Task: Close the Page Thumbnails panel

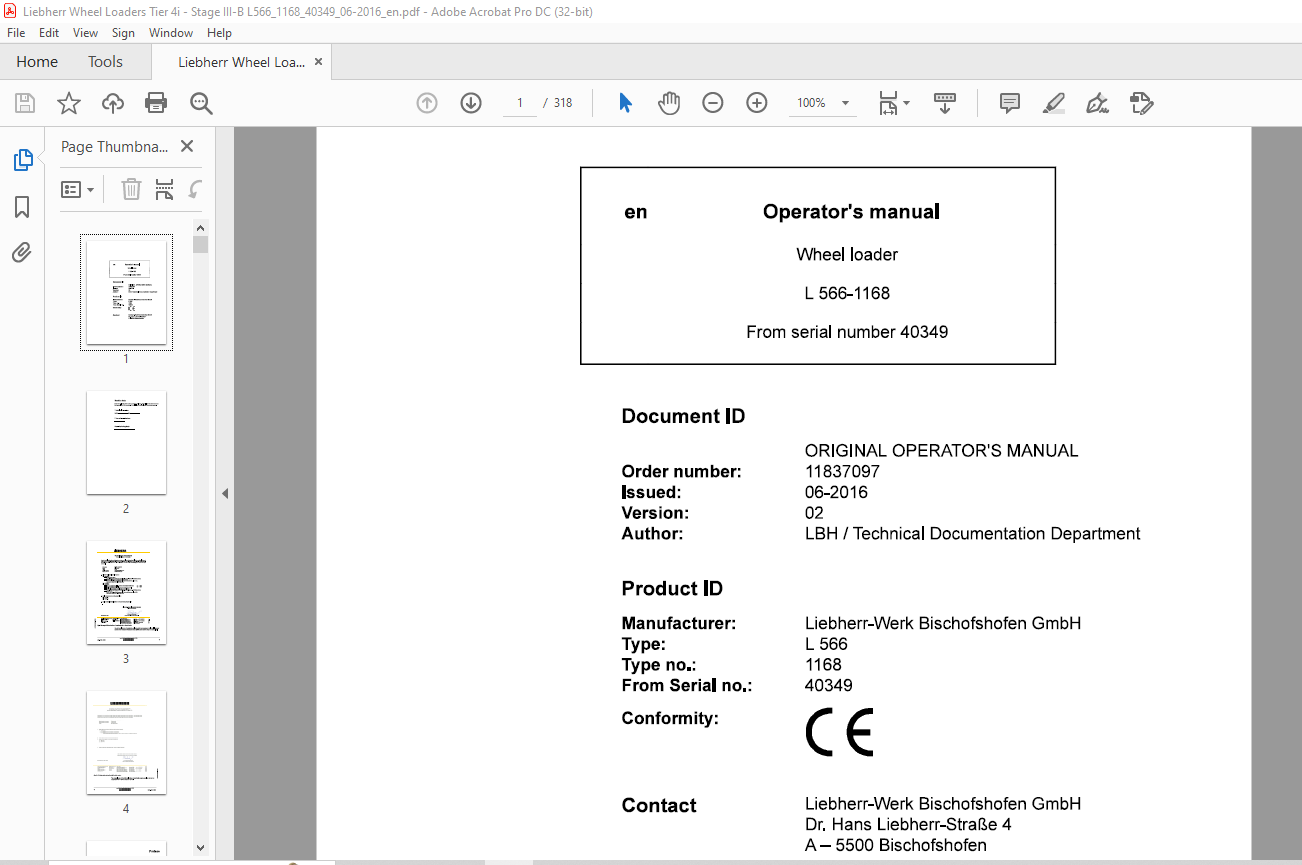Action: [186, 146]
